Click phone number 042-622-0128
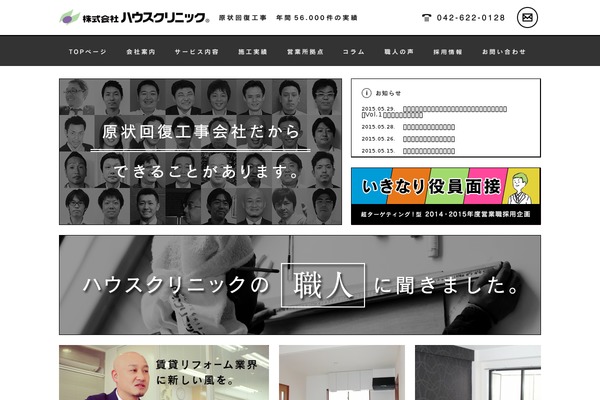Image resolution: width=600 pixels, height=400 pixels. coord(471,18)
